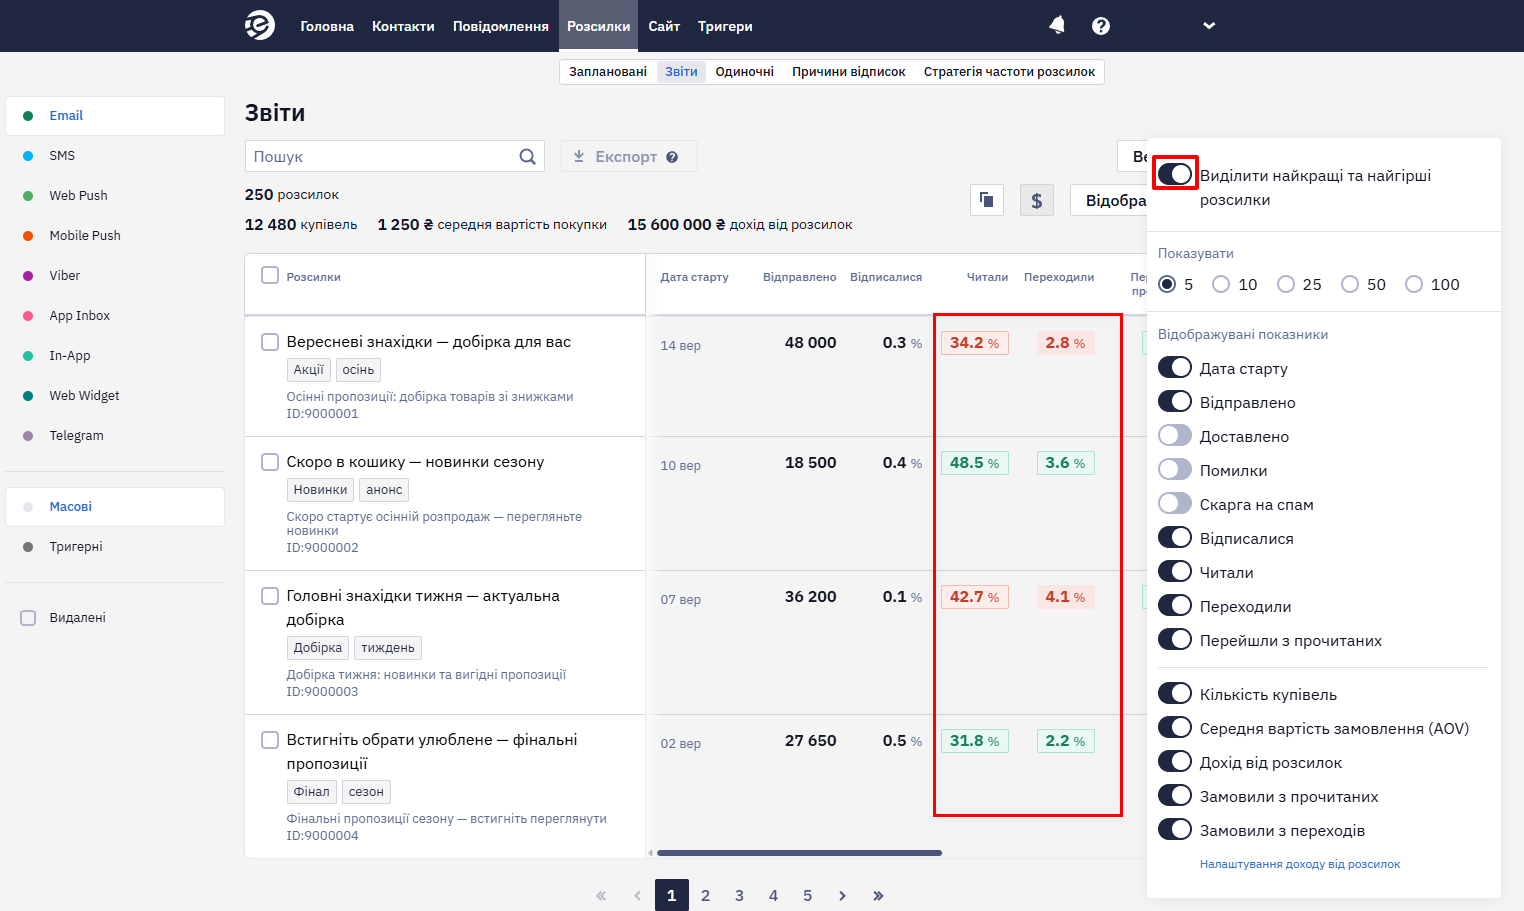Click the copy reports icon button

pyautogui.click(x=987, y=200)
